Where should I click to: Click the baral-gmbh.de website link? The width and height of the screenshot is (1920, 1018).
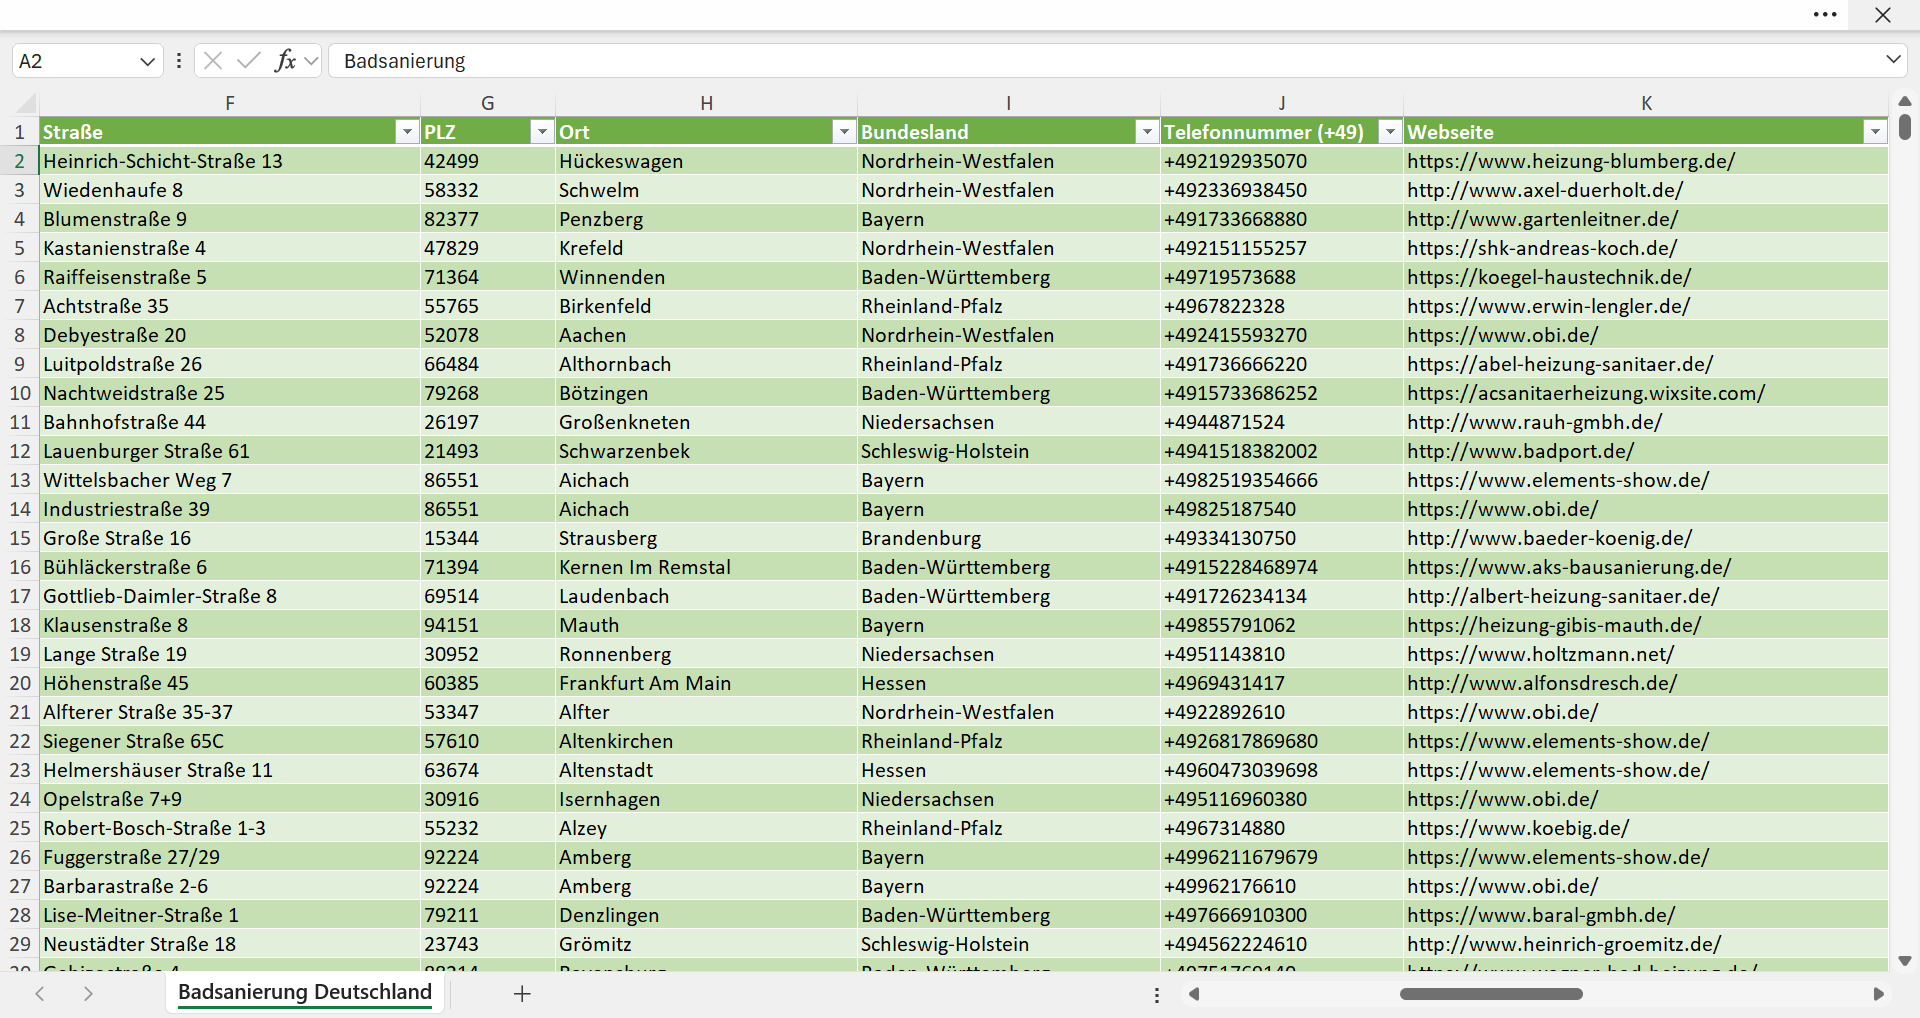click(x=1541, y=915)
